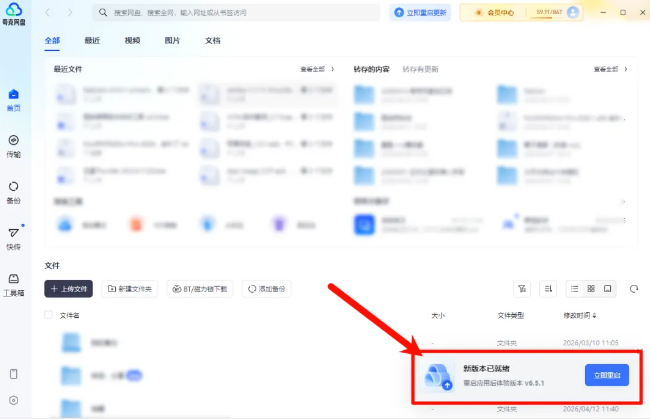The image size is (650, 419).
Task: Click the storage usage bar under 59.1T/86T
Action: tap(547, 18)
